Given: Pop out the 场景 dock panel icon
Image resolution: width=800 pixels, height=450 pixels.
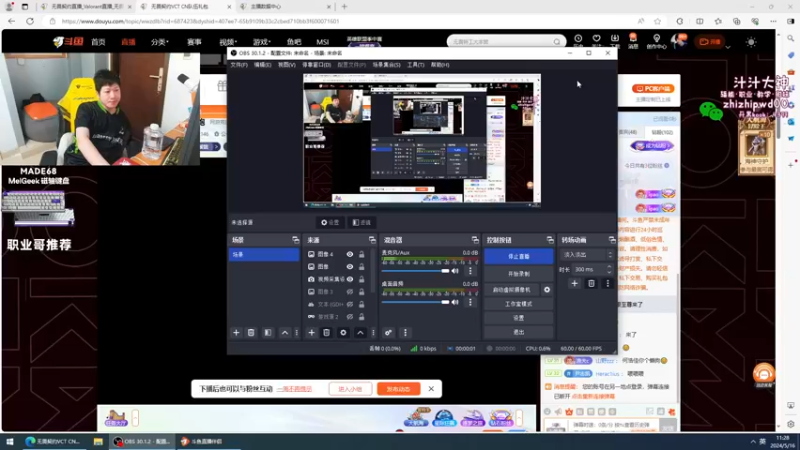Looking at the screenshot, I should (295, 240).
